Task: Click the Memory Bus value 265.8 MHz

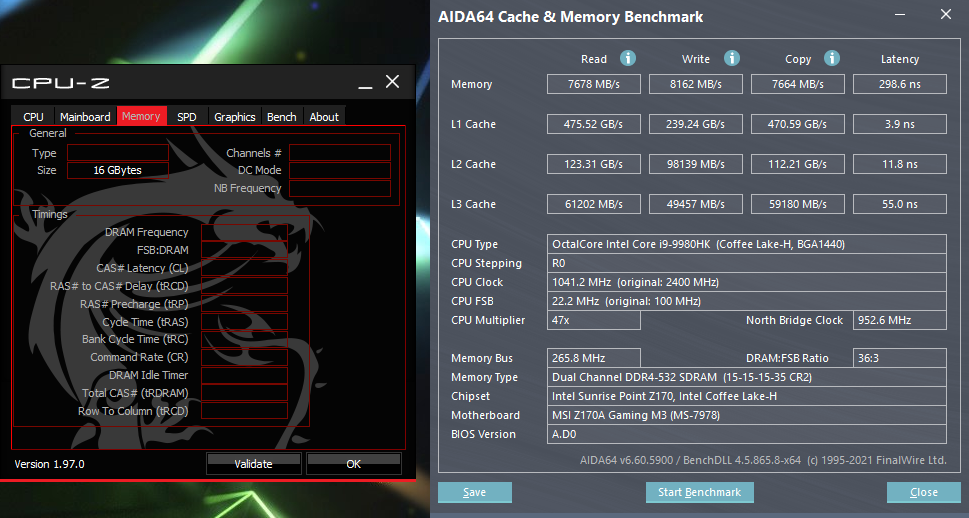Action: 594,358
